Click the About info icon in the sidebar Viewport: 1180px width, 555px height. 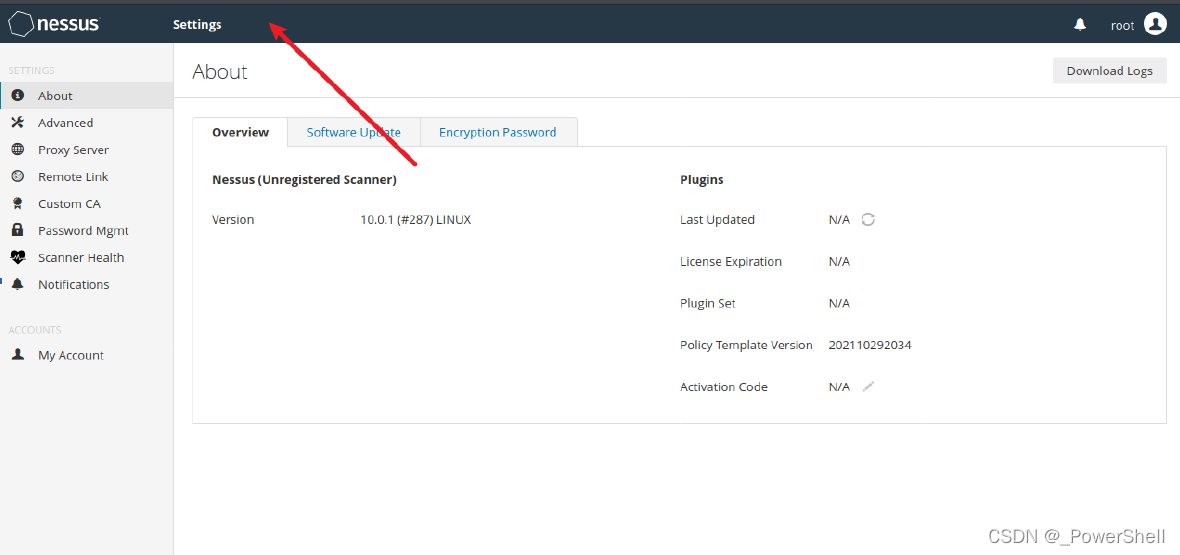tap(18, 96)
